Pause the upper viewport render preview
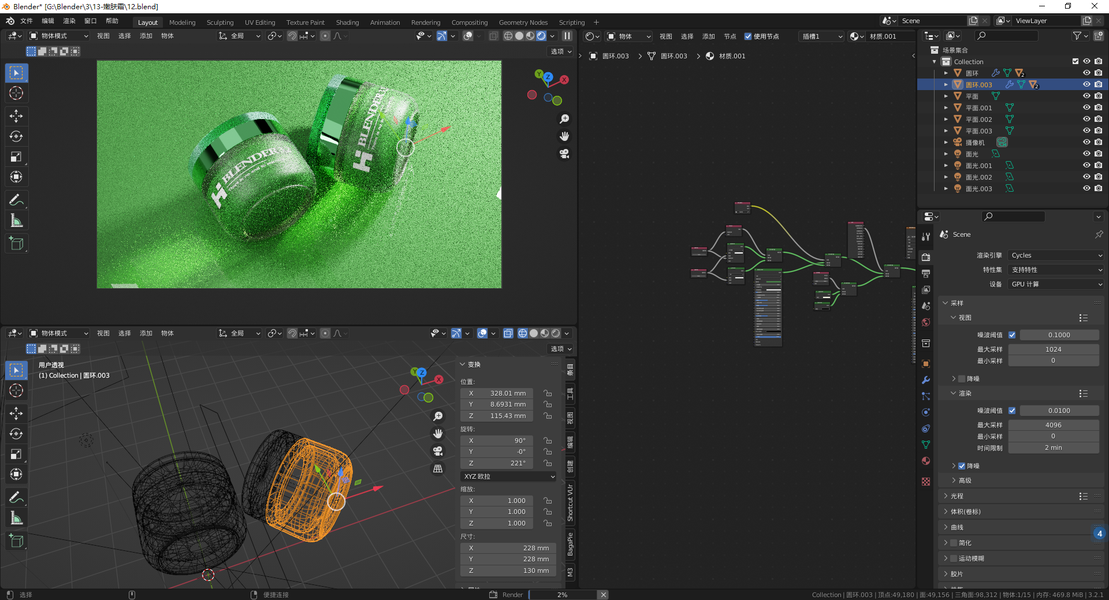Screen dimensions: 1109x600 point(567,36)
